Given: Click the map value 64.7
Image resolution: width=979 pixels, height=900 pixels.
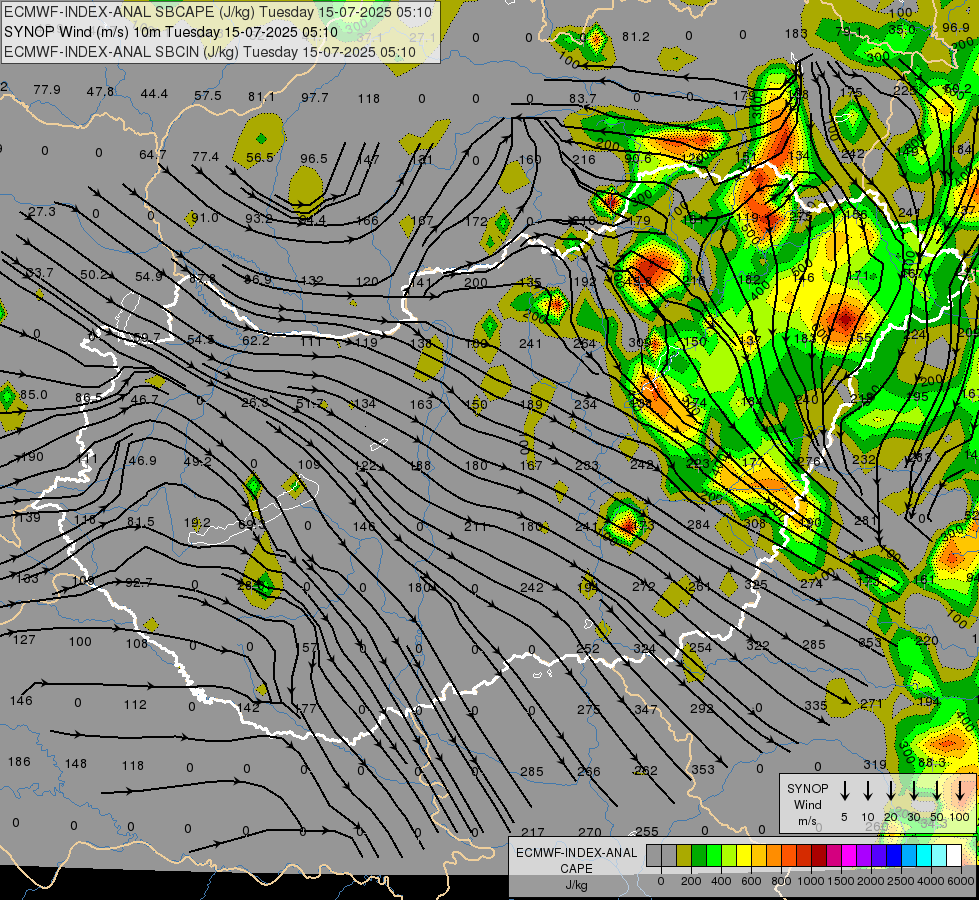Looking at the screenshot, I should pos(153,154).
